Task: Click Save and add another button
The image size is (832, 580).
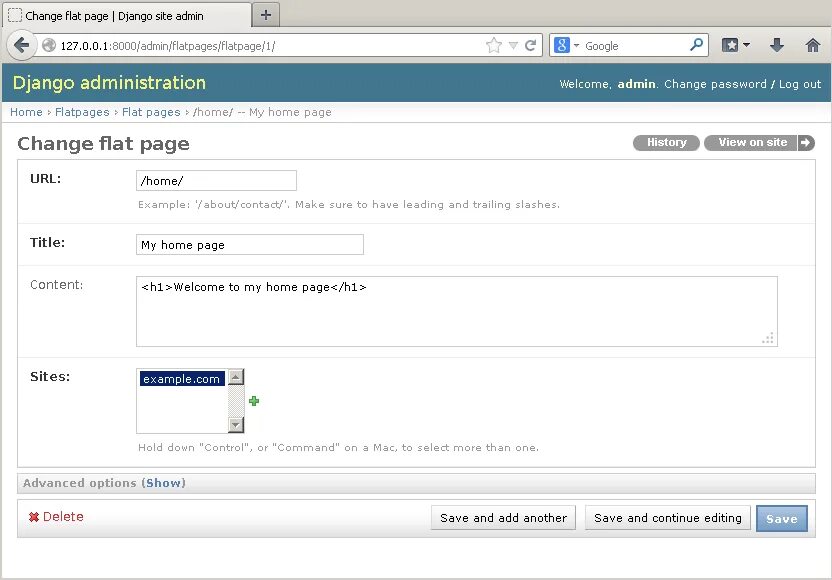Action: click(x=503, y=518)
